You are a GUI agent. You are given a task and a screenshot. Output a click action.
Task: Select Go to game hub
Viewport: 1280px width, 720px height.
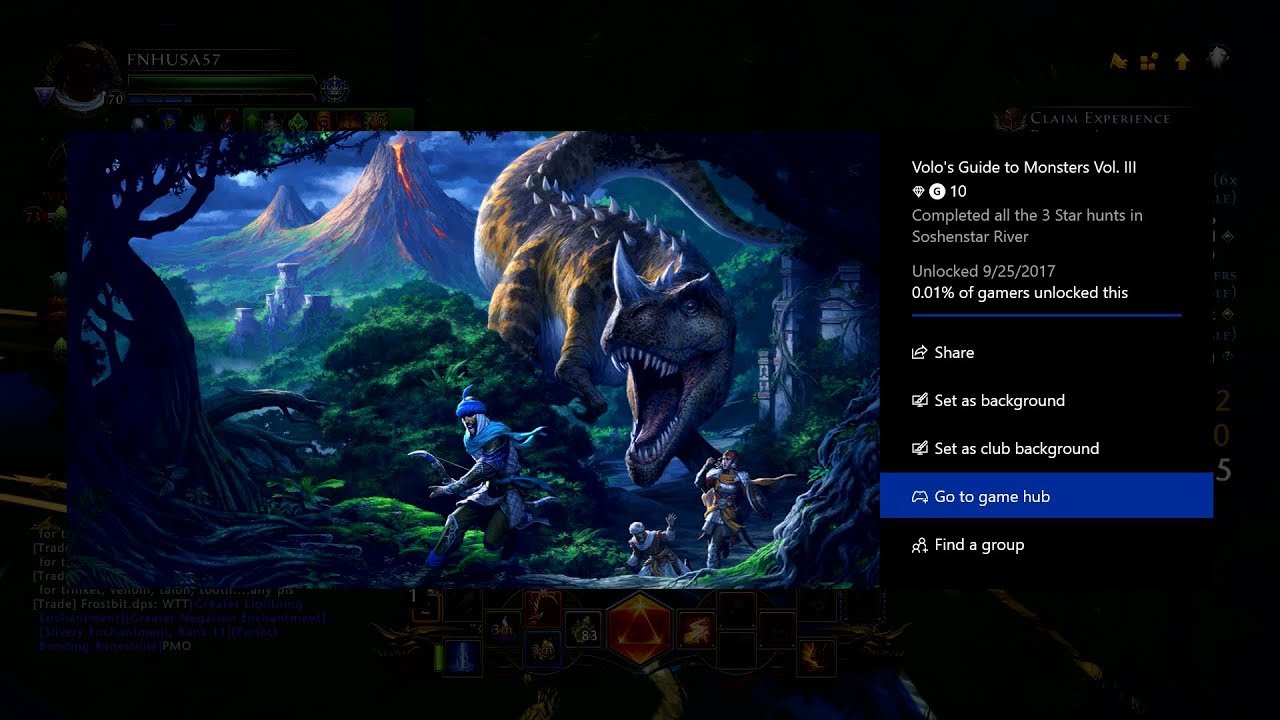[1046, 496]
